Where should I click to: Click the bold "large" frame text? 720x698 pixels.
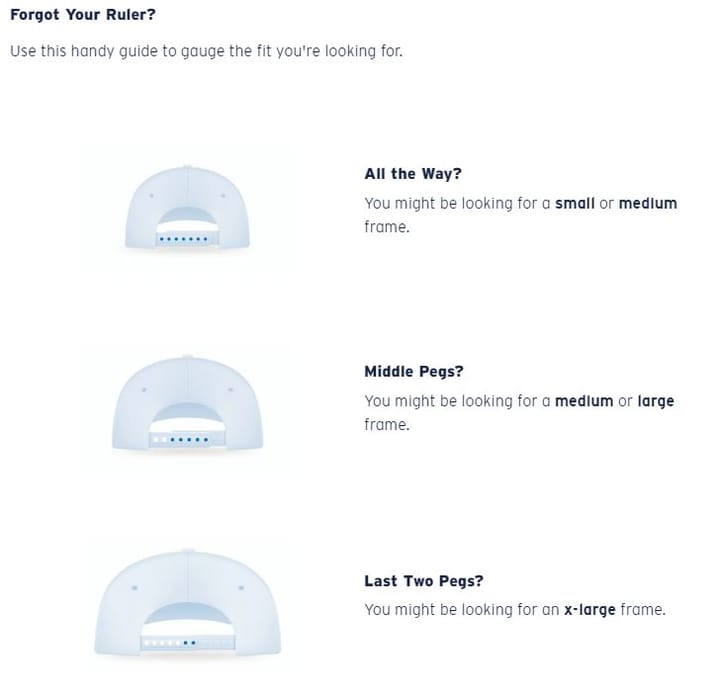point(656,401)
